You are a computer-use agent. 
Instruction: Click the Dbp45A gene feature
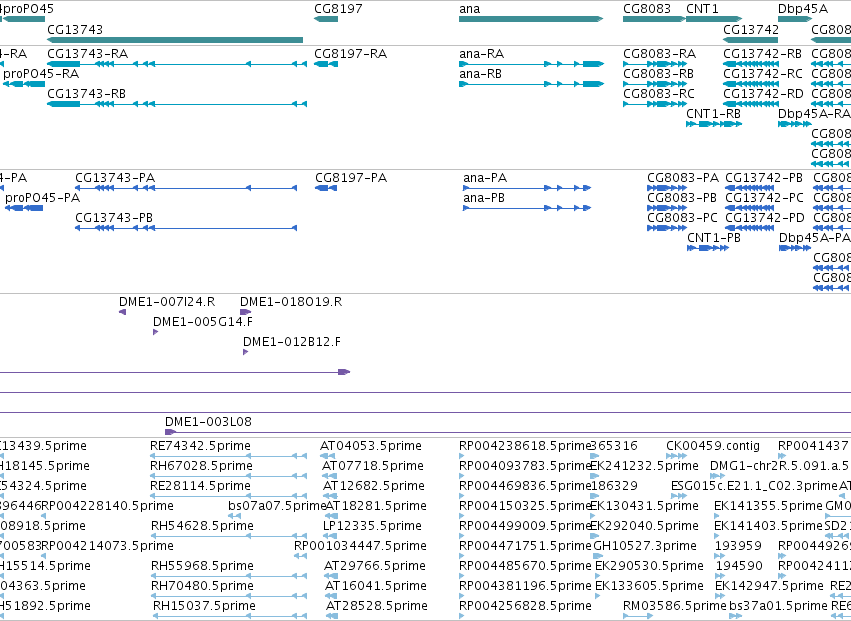coord(795,19)
